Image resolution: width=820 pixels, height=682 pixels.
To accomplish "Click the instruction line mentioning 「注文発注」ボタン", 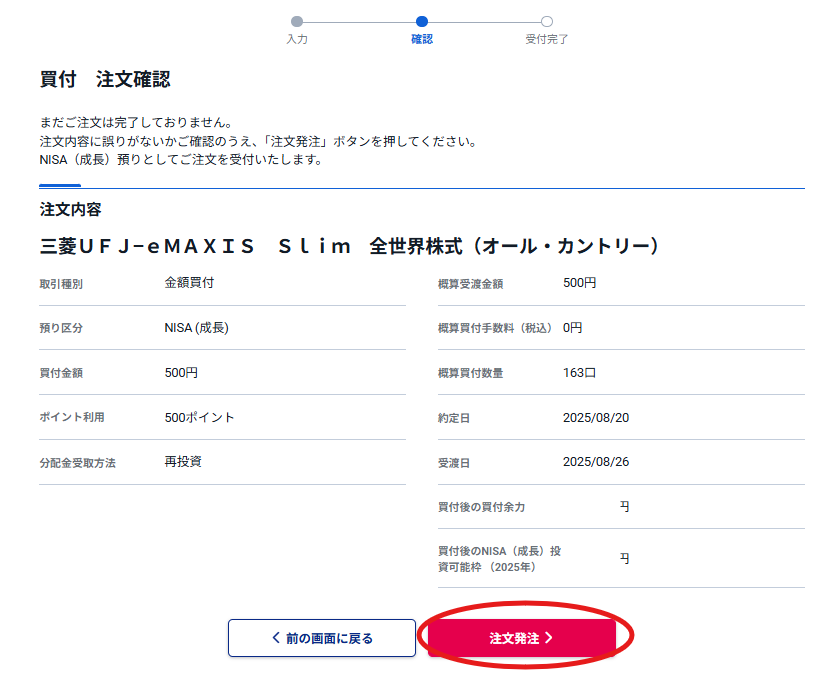I will coord(258,141).
